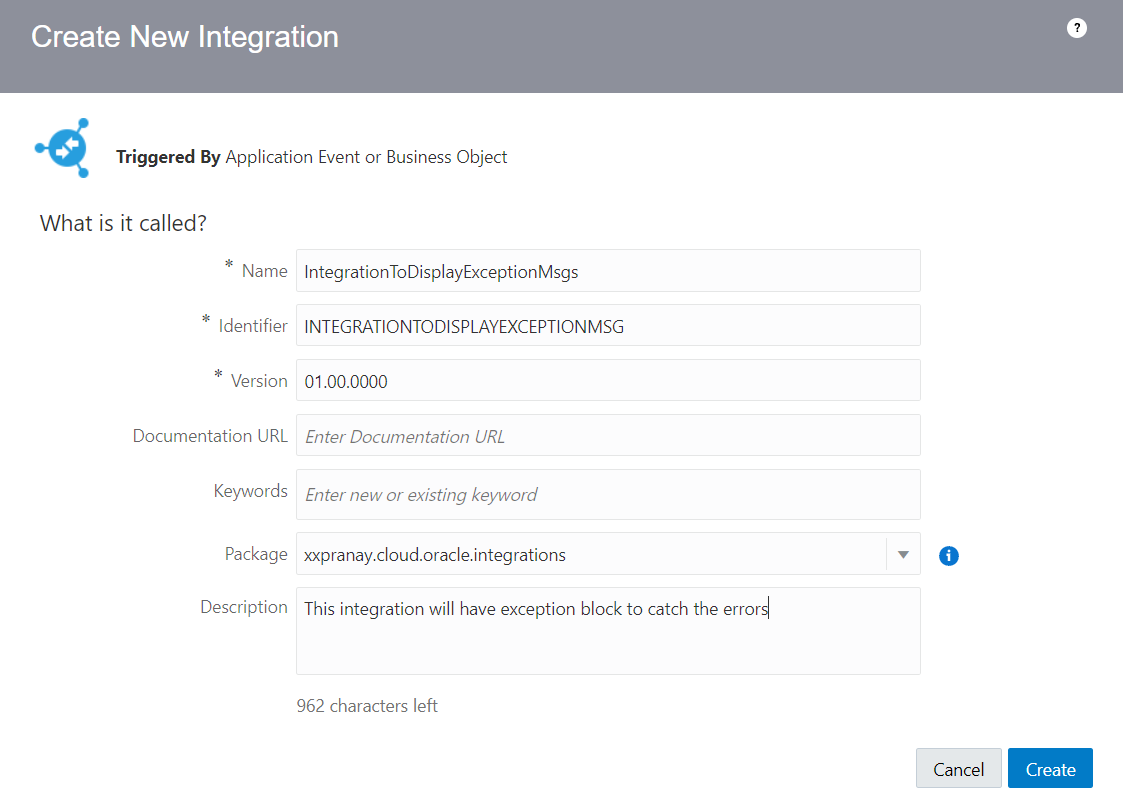Click the 'Create New Integration' title

click(185, 37)
